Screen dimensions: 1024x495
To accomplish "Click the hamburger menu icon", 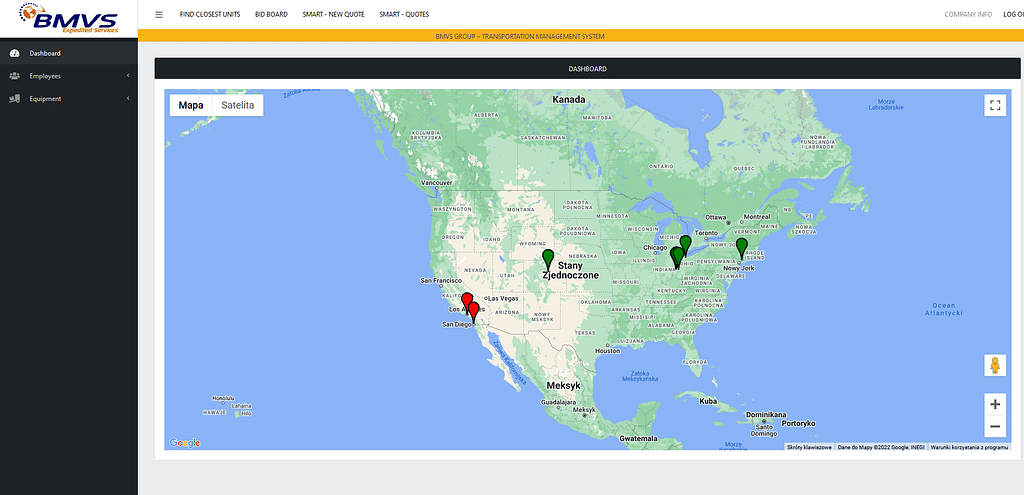I will click(159, 15).
